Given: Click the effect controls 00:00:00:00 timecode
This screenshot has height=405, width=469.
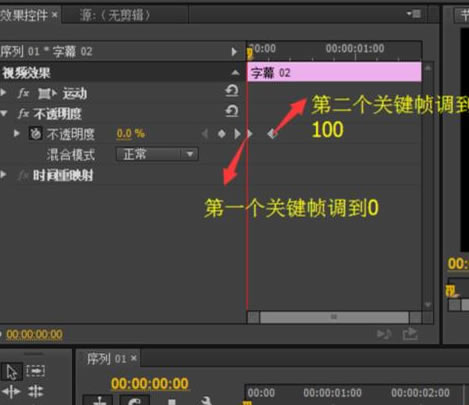Looking at the screenshot, I should pos(34,334).
